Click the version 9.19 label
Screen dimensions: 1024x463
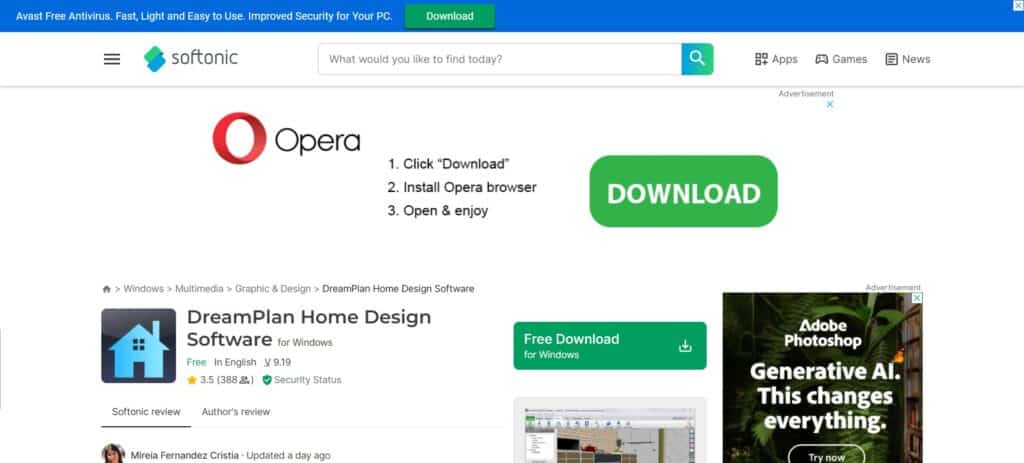coord(278,362)
